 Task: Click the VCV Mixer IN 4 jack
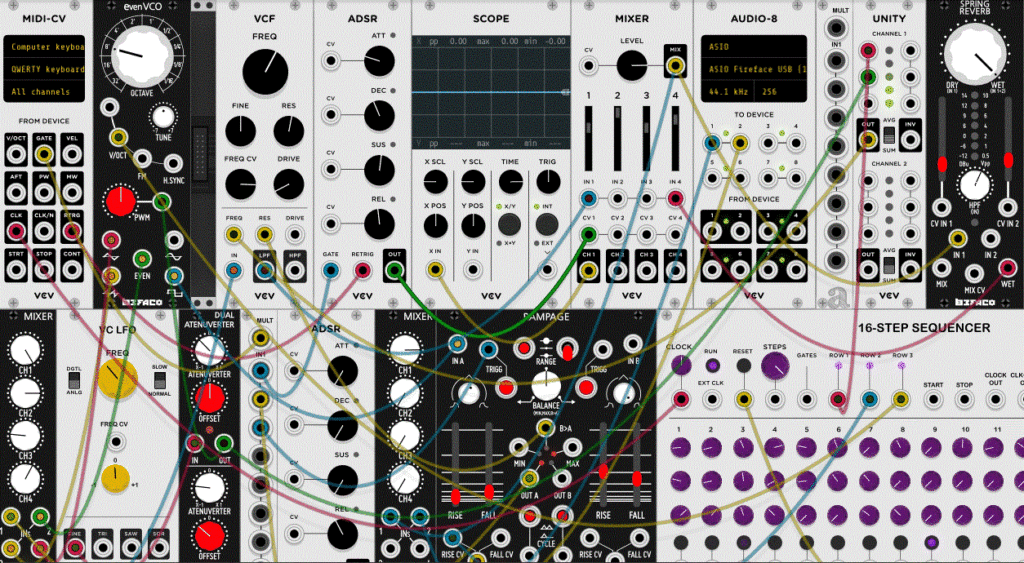675,198
